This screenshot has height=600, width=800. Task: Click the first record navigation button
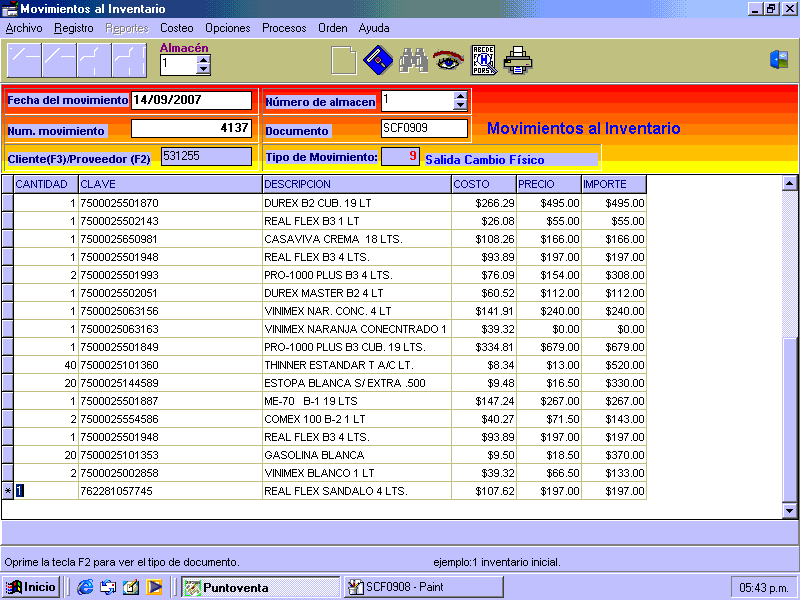point(24,61)
